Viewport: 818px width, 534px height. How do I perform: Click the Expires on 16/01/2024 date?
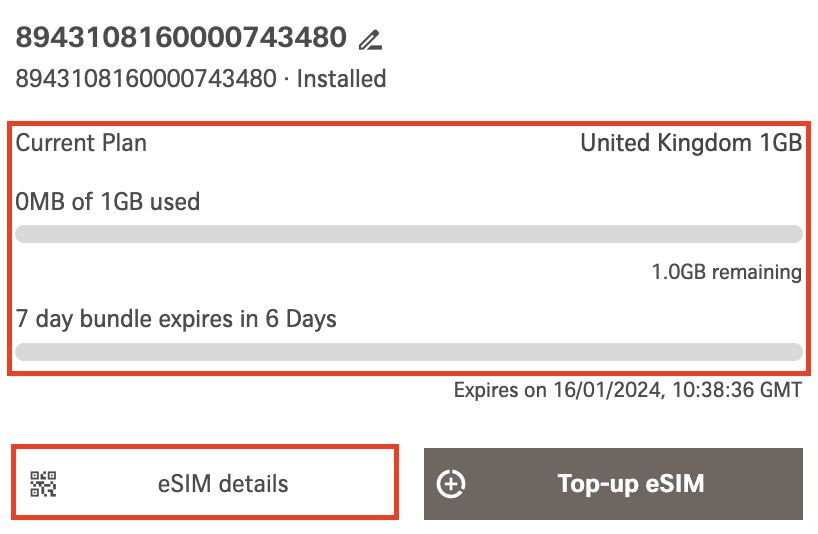(557, 390)
